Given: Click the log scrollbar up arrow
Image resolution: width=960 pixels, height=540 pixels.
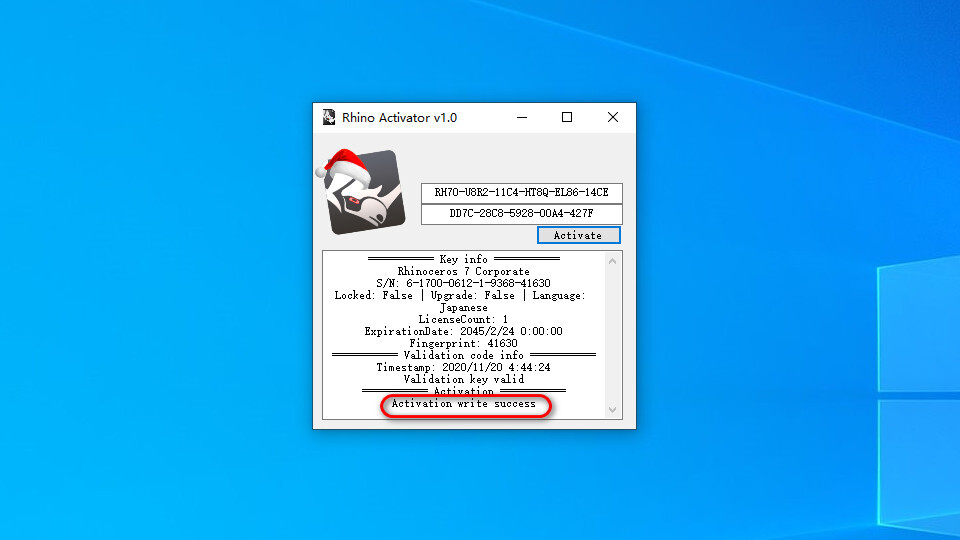Looking at the screenshot, I should pos(612,261).
